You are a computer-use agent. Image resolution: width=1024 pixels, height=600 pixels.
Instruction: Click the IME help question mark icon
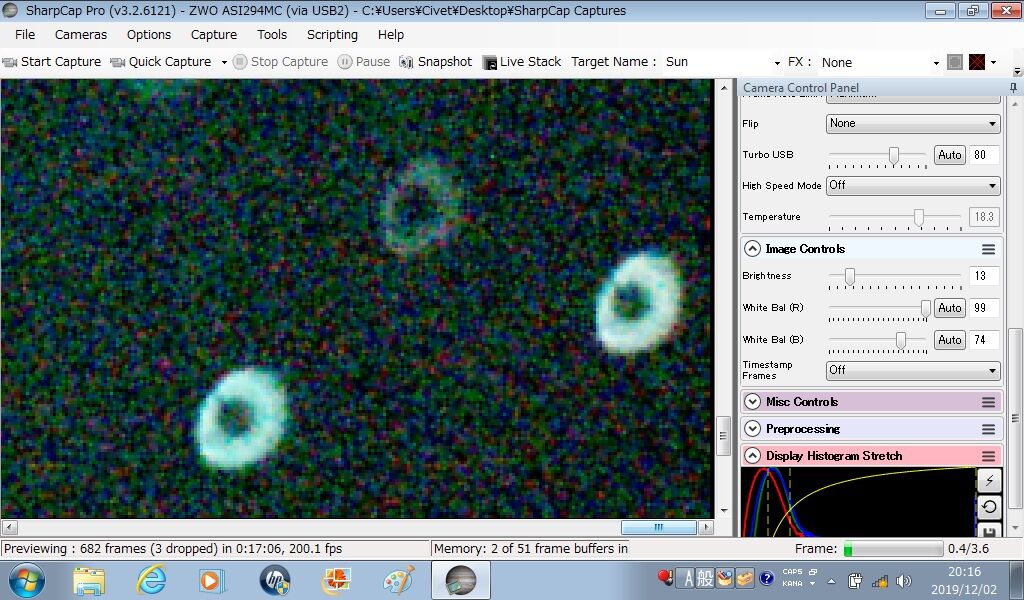767,578
